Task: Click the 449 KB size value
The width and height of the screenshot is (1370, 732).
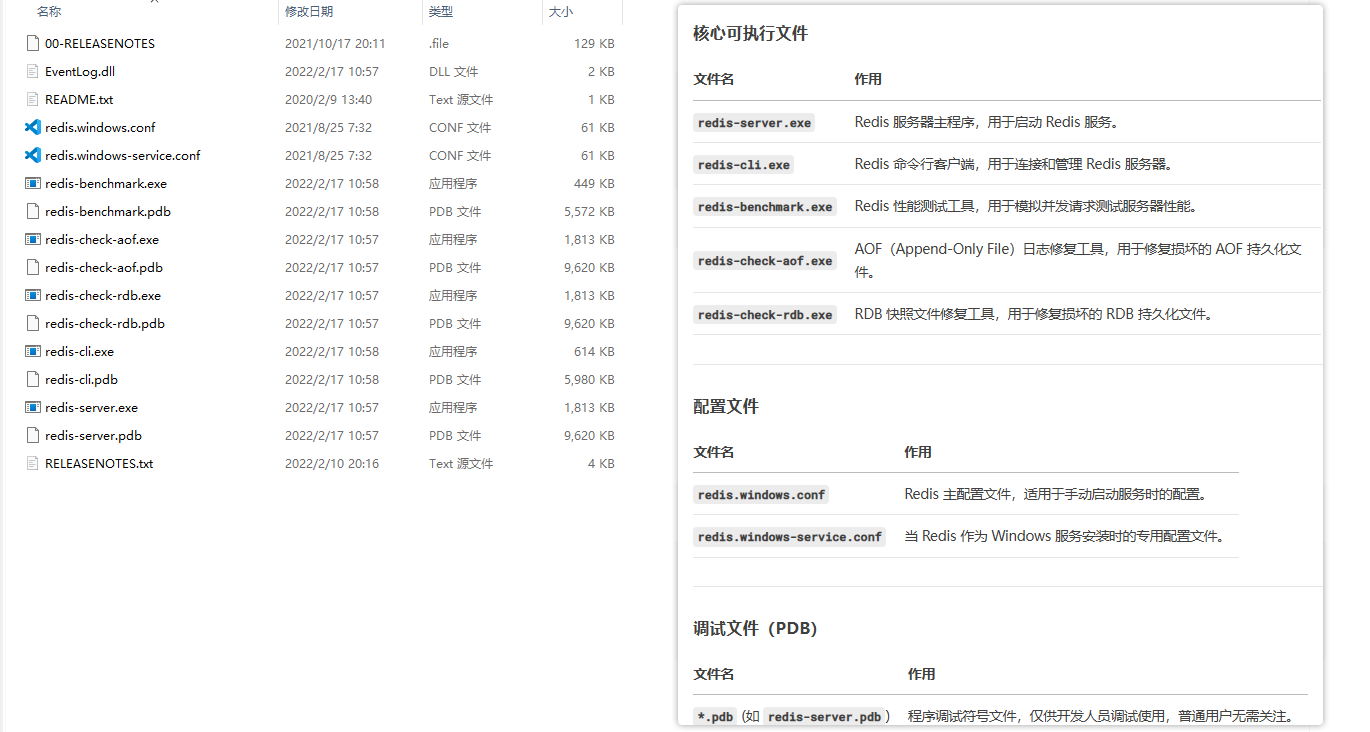Action: (x=594, y=183)
